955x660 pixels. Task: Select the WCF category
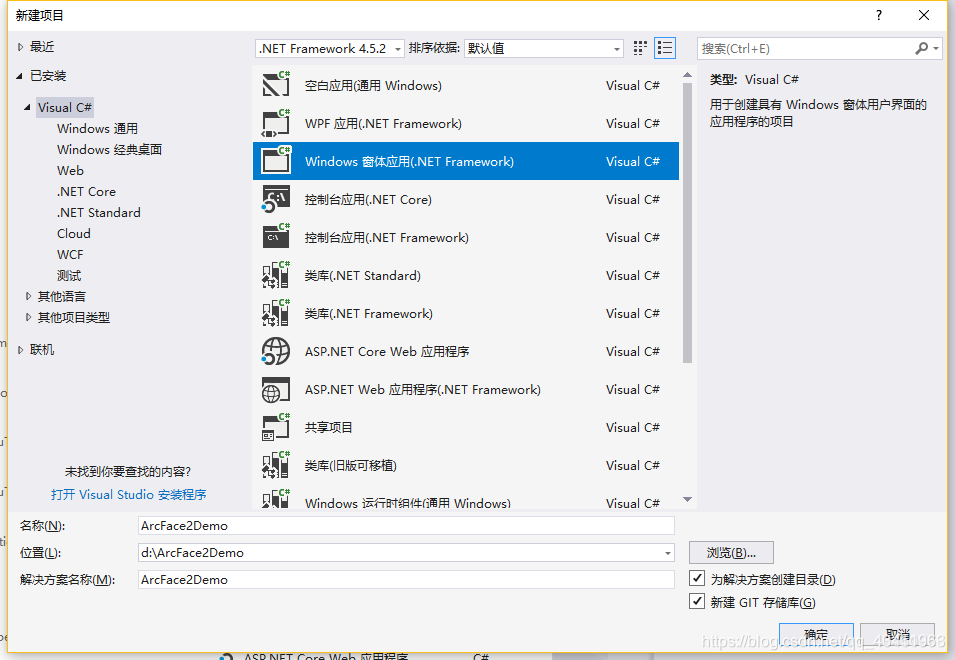70,255
